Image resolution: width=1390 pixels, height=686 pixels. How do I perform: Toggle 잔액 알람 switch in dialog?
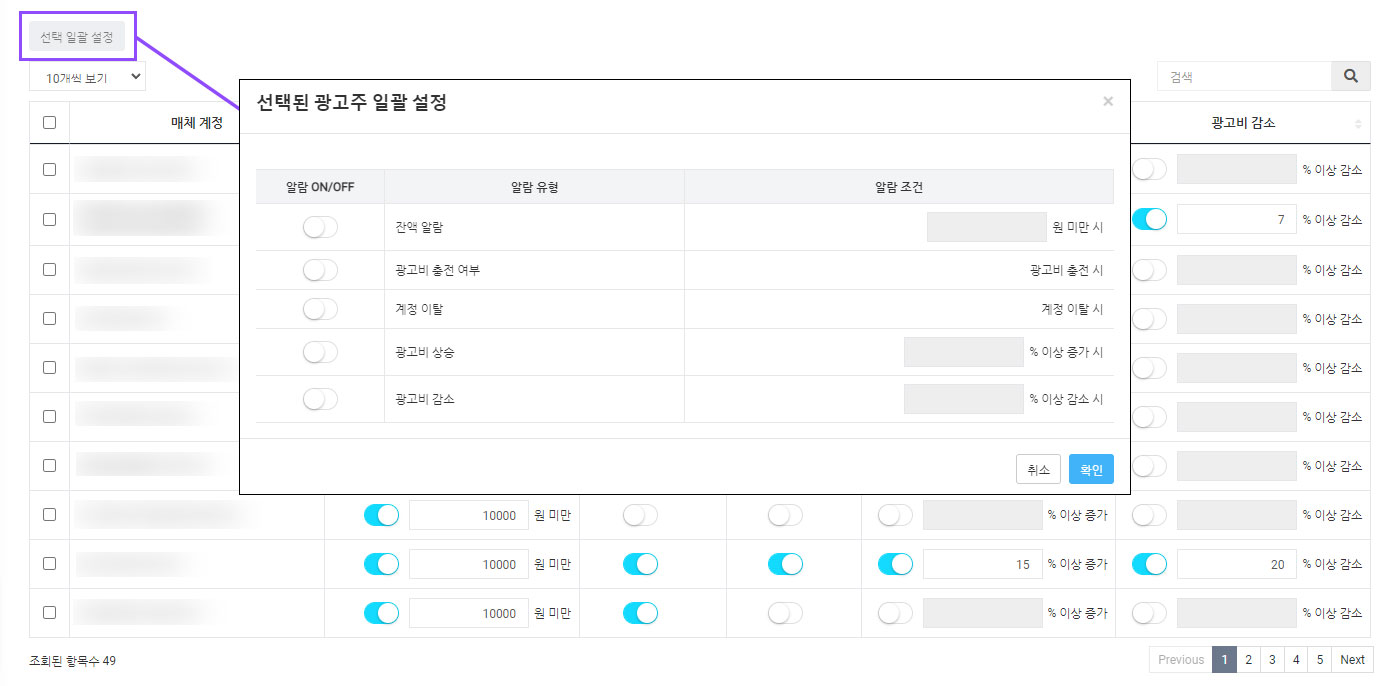click(x=320, y=228)
